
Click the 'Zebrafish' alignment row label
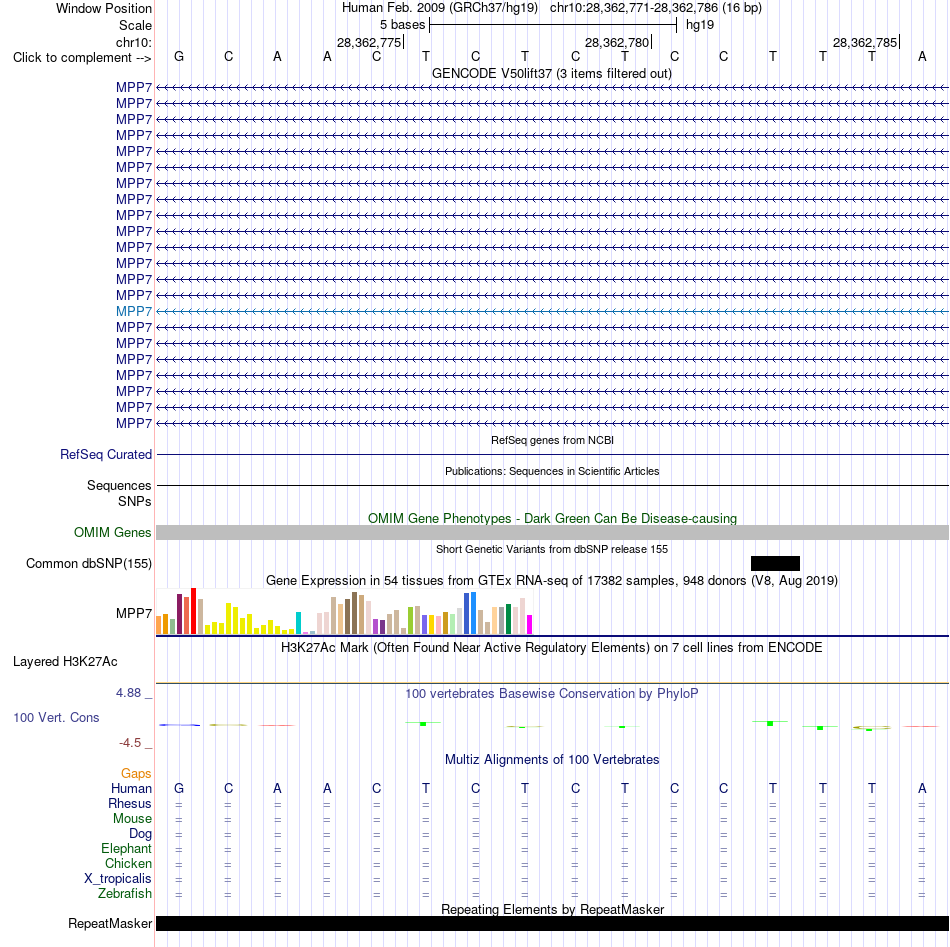click(x=125, y=894)
